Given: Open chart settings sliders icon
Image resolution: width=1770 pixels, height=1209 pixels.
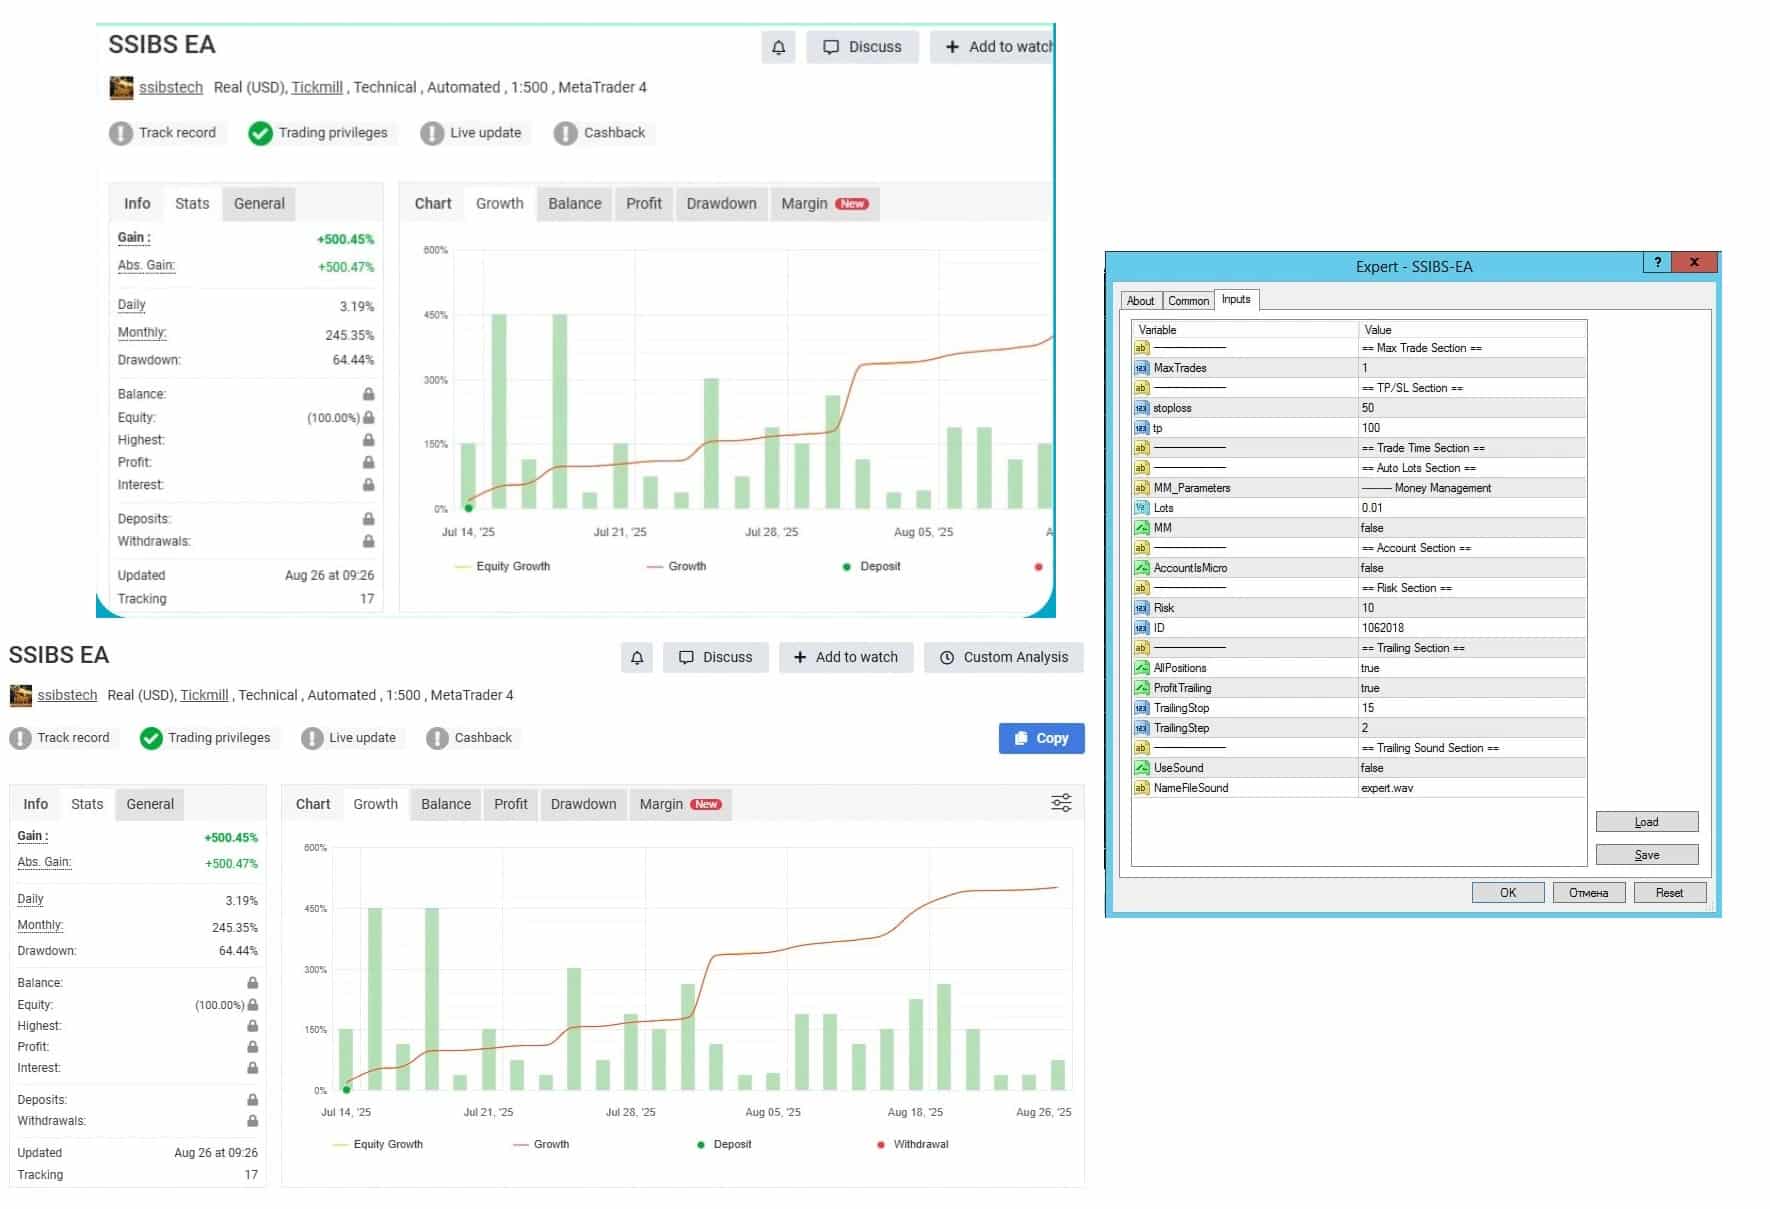Looking at the screenshot, I should pos(1061,803).
